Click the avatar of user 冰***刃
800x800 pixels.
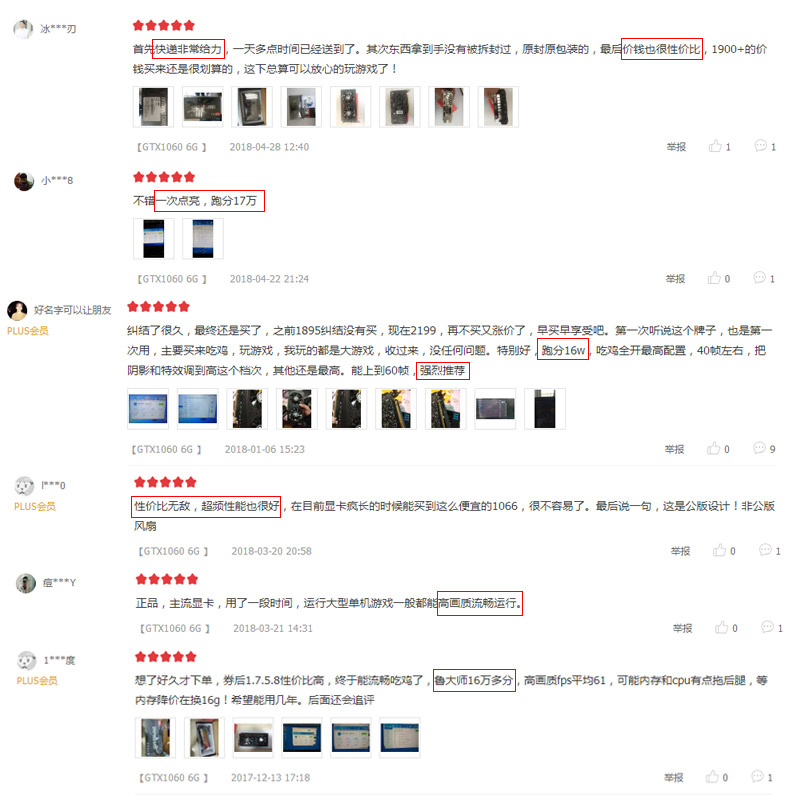pos(23,29)
